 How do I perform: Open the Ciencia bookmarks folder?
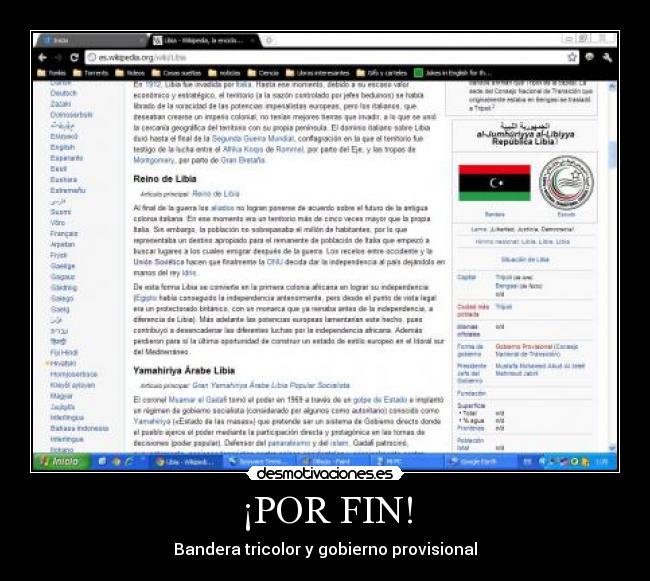click(x=263, y=73)
